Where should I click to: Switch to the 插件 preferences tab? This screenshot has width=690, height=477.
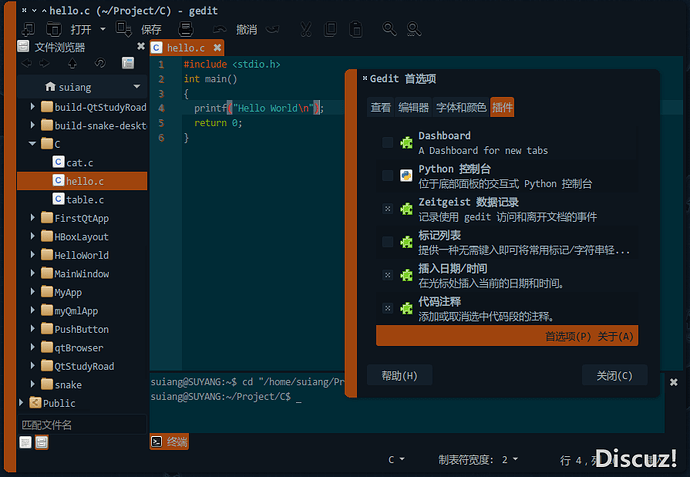pos(502,107)
